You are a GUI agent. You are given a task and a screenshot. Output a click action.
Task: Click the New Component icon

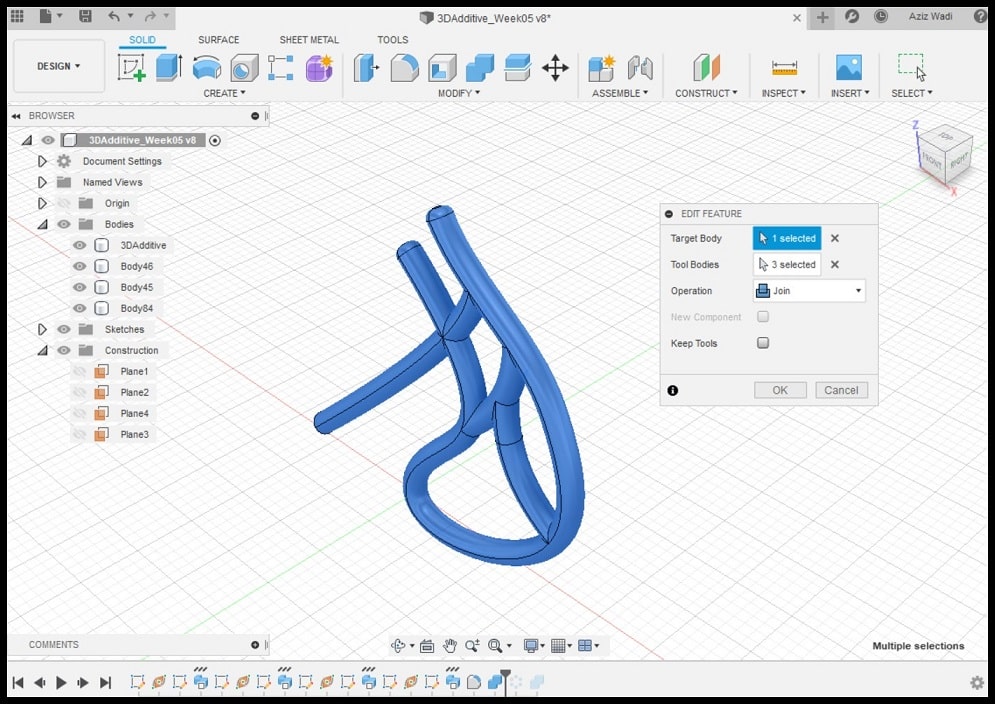[601, 67]
